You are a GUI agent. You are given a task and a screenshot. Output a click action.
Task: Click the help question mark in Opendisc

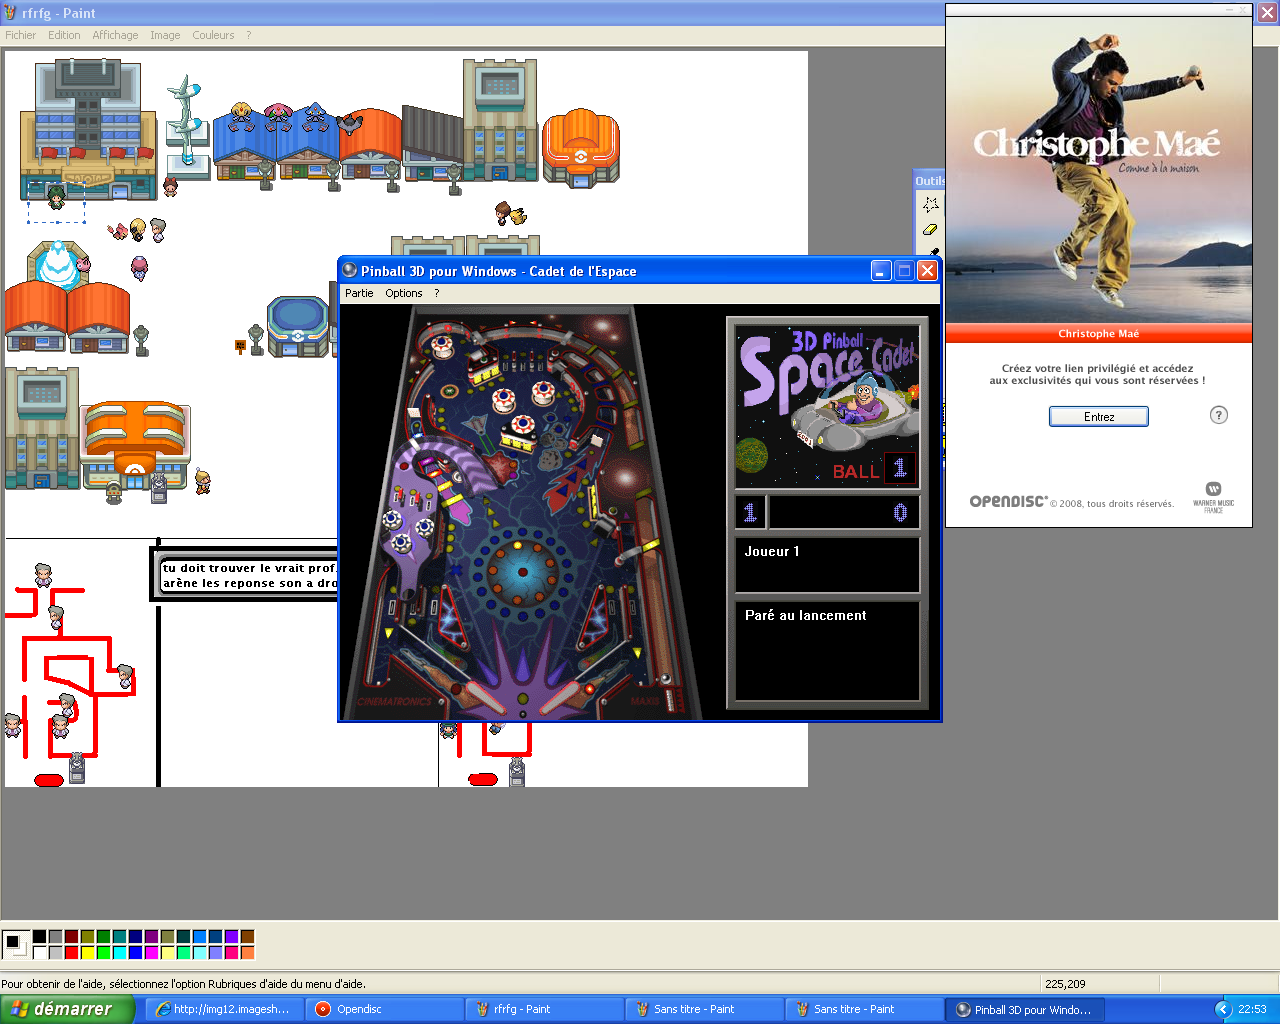pyautogui.click(x=1218, y=415)
